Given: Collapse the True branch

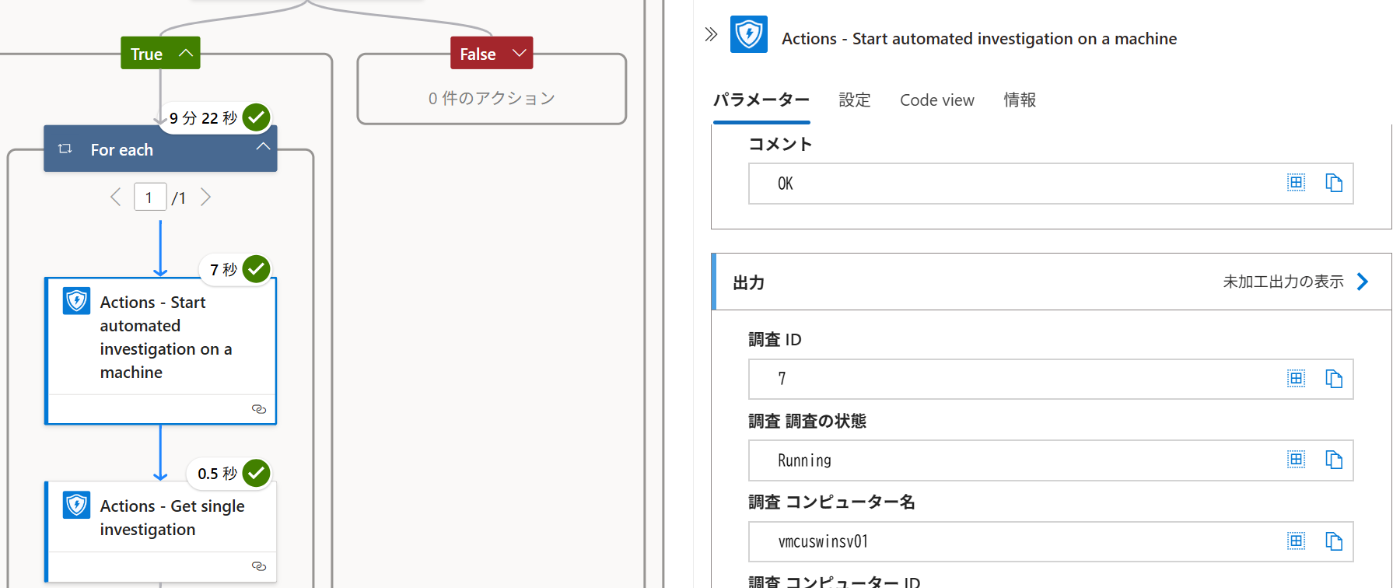Looking at the screenshot, I should click(x=186, y=53).
